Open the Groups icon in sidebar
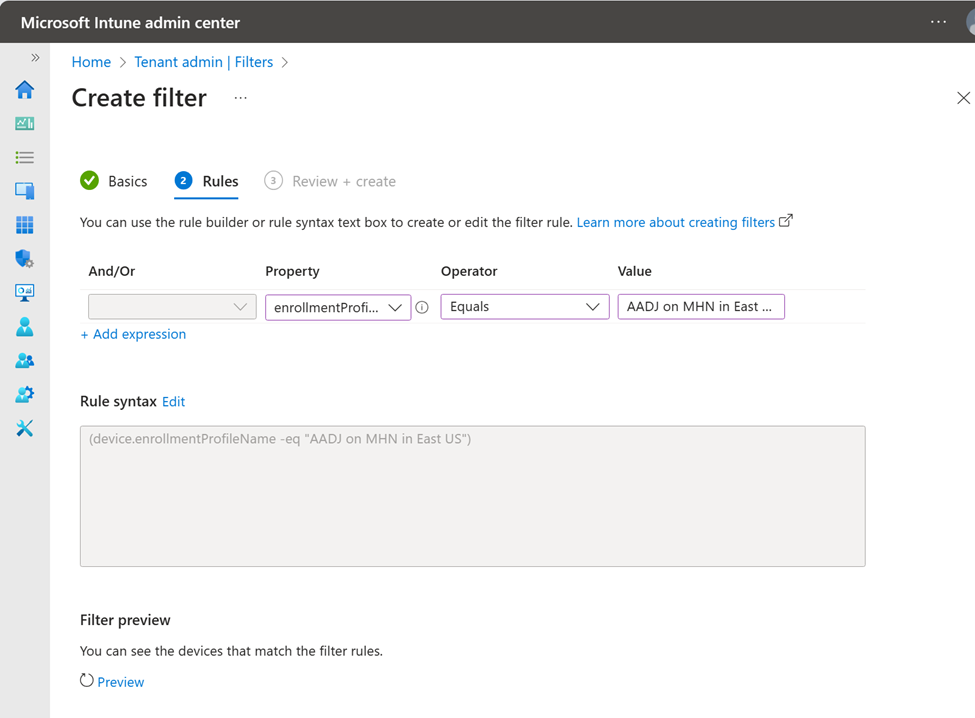The height and width of the screenshot is (718, 975). click(x=25, y=361)
